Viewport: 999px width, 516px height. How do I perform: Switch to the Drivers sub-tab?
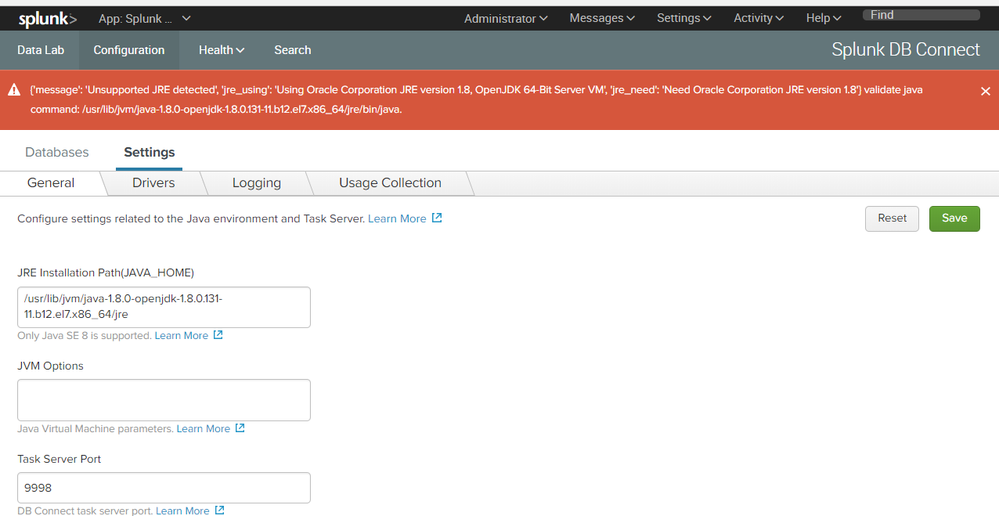pyautogui.click(x=154, y=183)
